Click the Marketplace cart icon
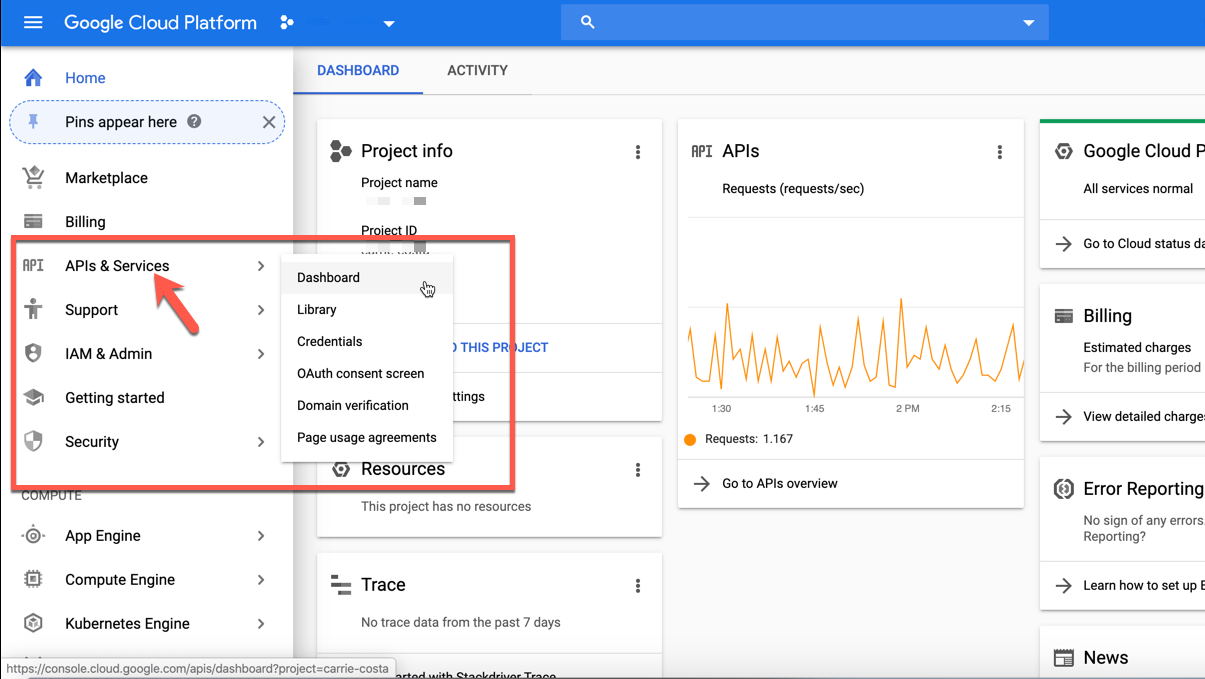 tap(33, 177)
